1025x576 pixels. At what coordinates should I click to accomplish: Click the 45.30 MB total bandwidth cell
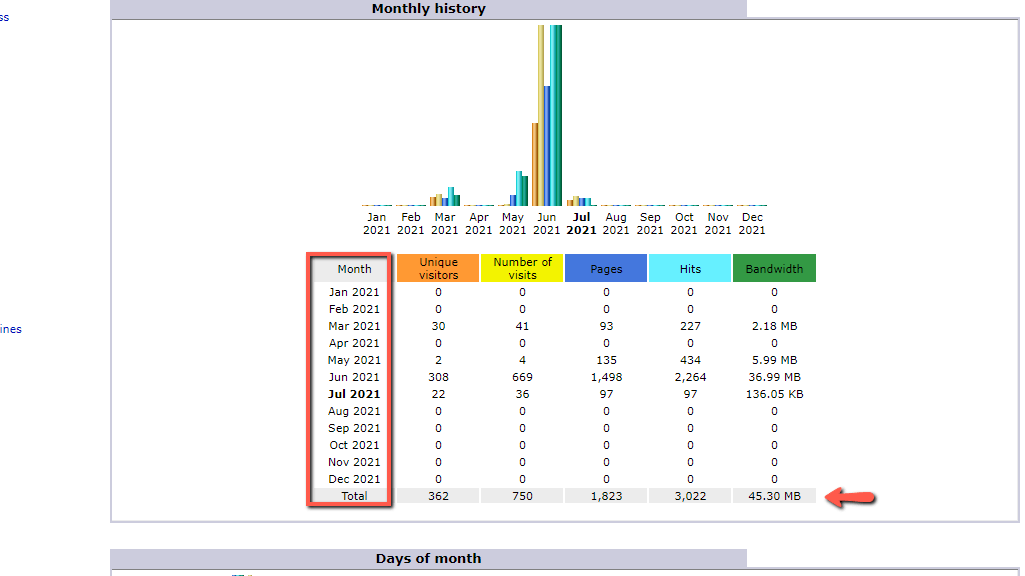click(774, 496)
